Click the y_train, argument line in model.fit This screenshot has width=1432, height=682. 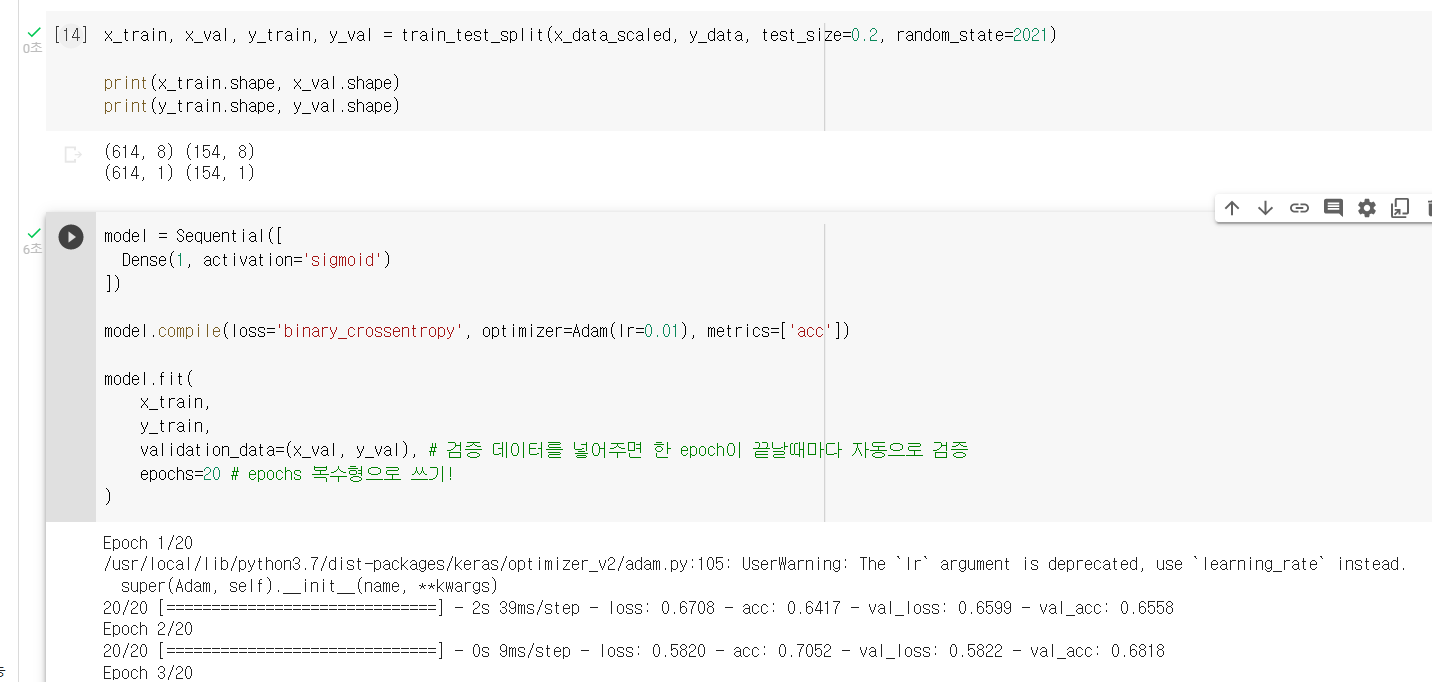(175, 426)
